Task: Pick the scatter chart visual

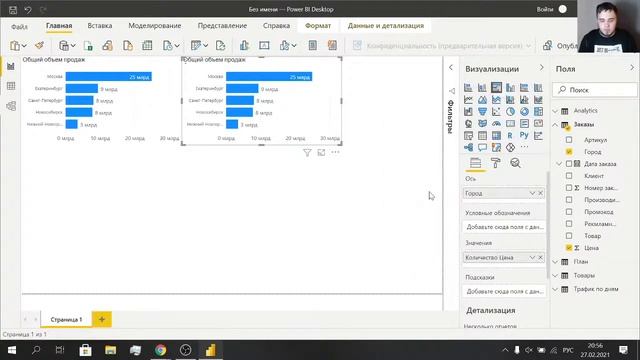Action: 496,111
